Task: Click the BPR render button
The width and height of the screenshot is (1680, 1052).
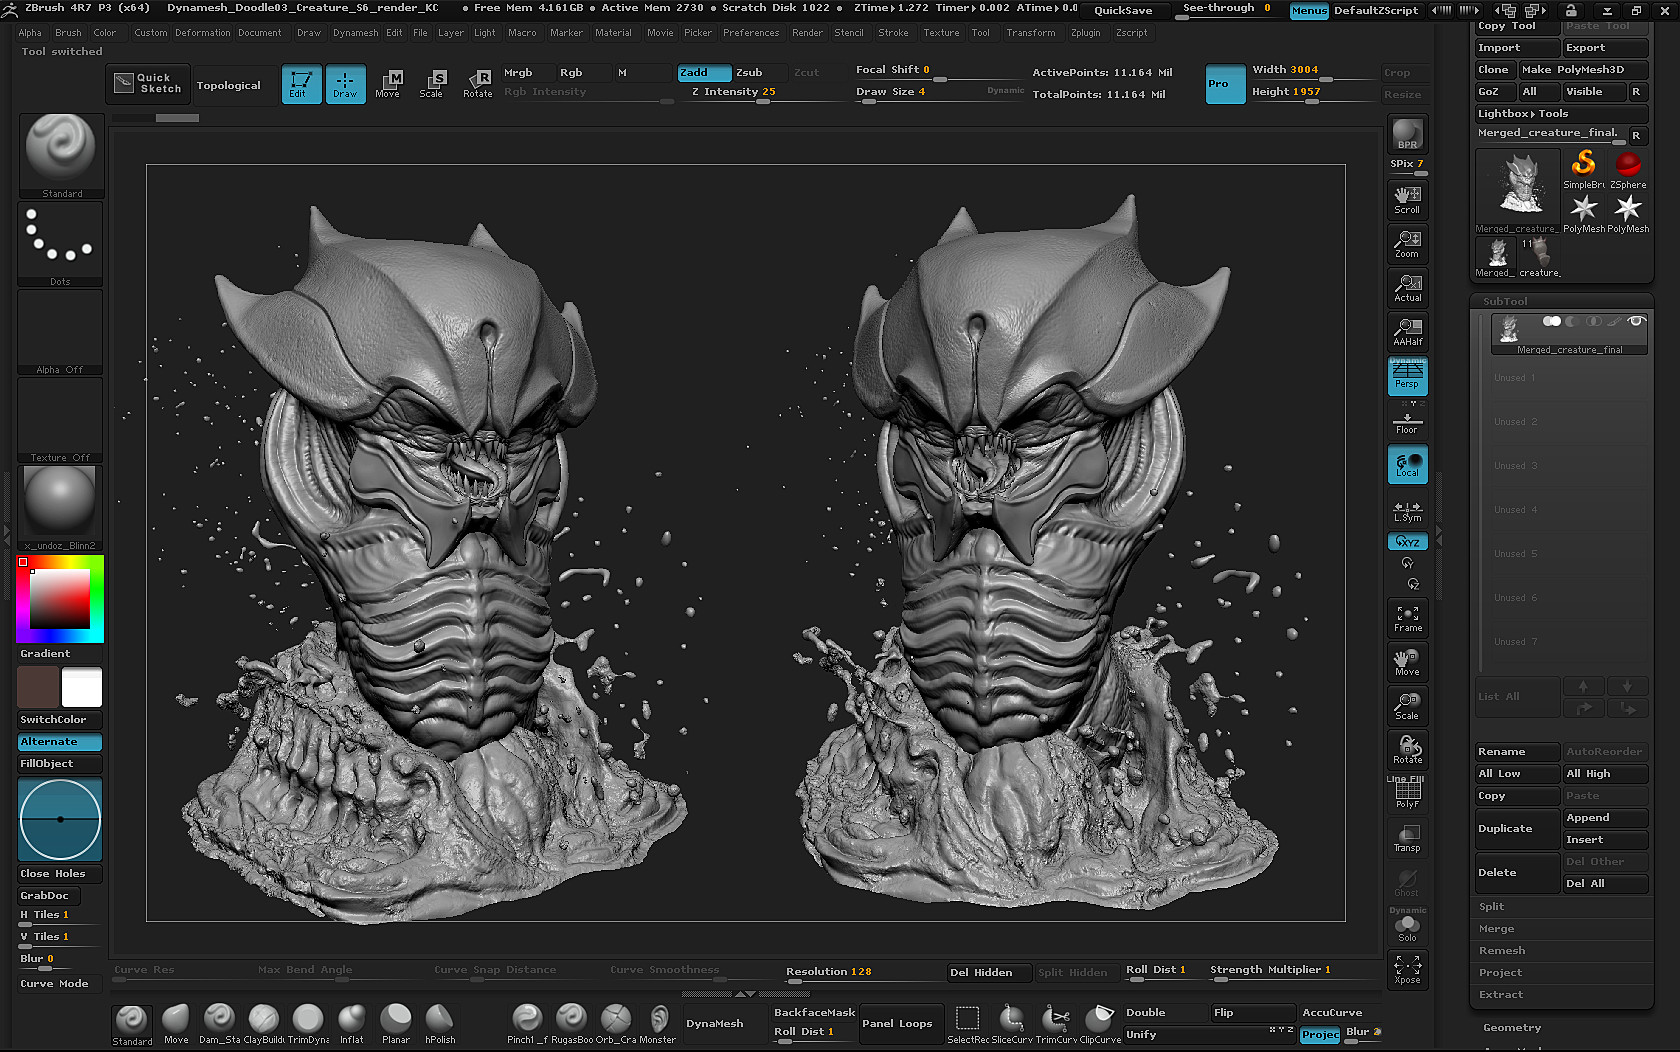Action: click(1407, 134)
